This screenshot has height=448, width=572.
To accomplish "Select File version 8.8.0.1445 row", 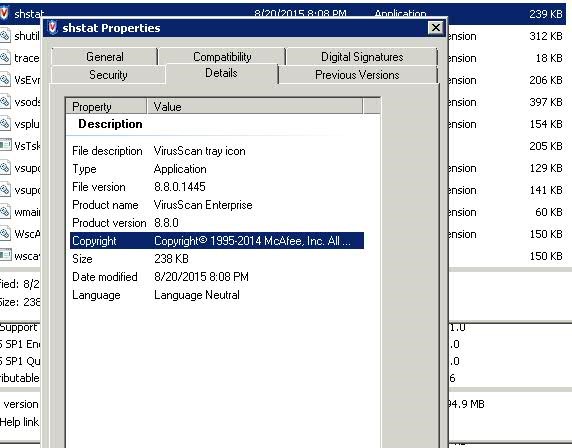I will [x=217, y=187].
